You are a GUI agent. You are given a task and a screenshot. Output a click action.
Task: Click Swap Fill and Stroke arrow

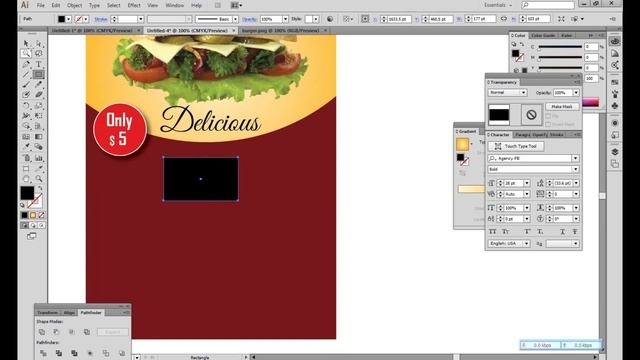point(40,189)
